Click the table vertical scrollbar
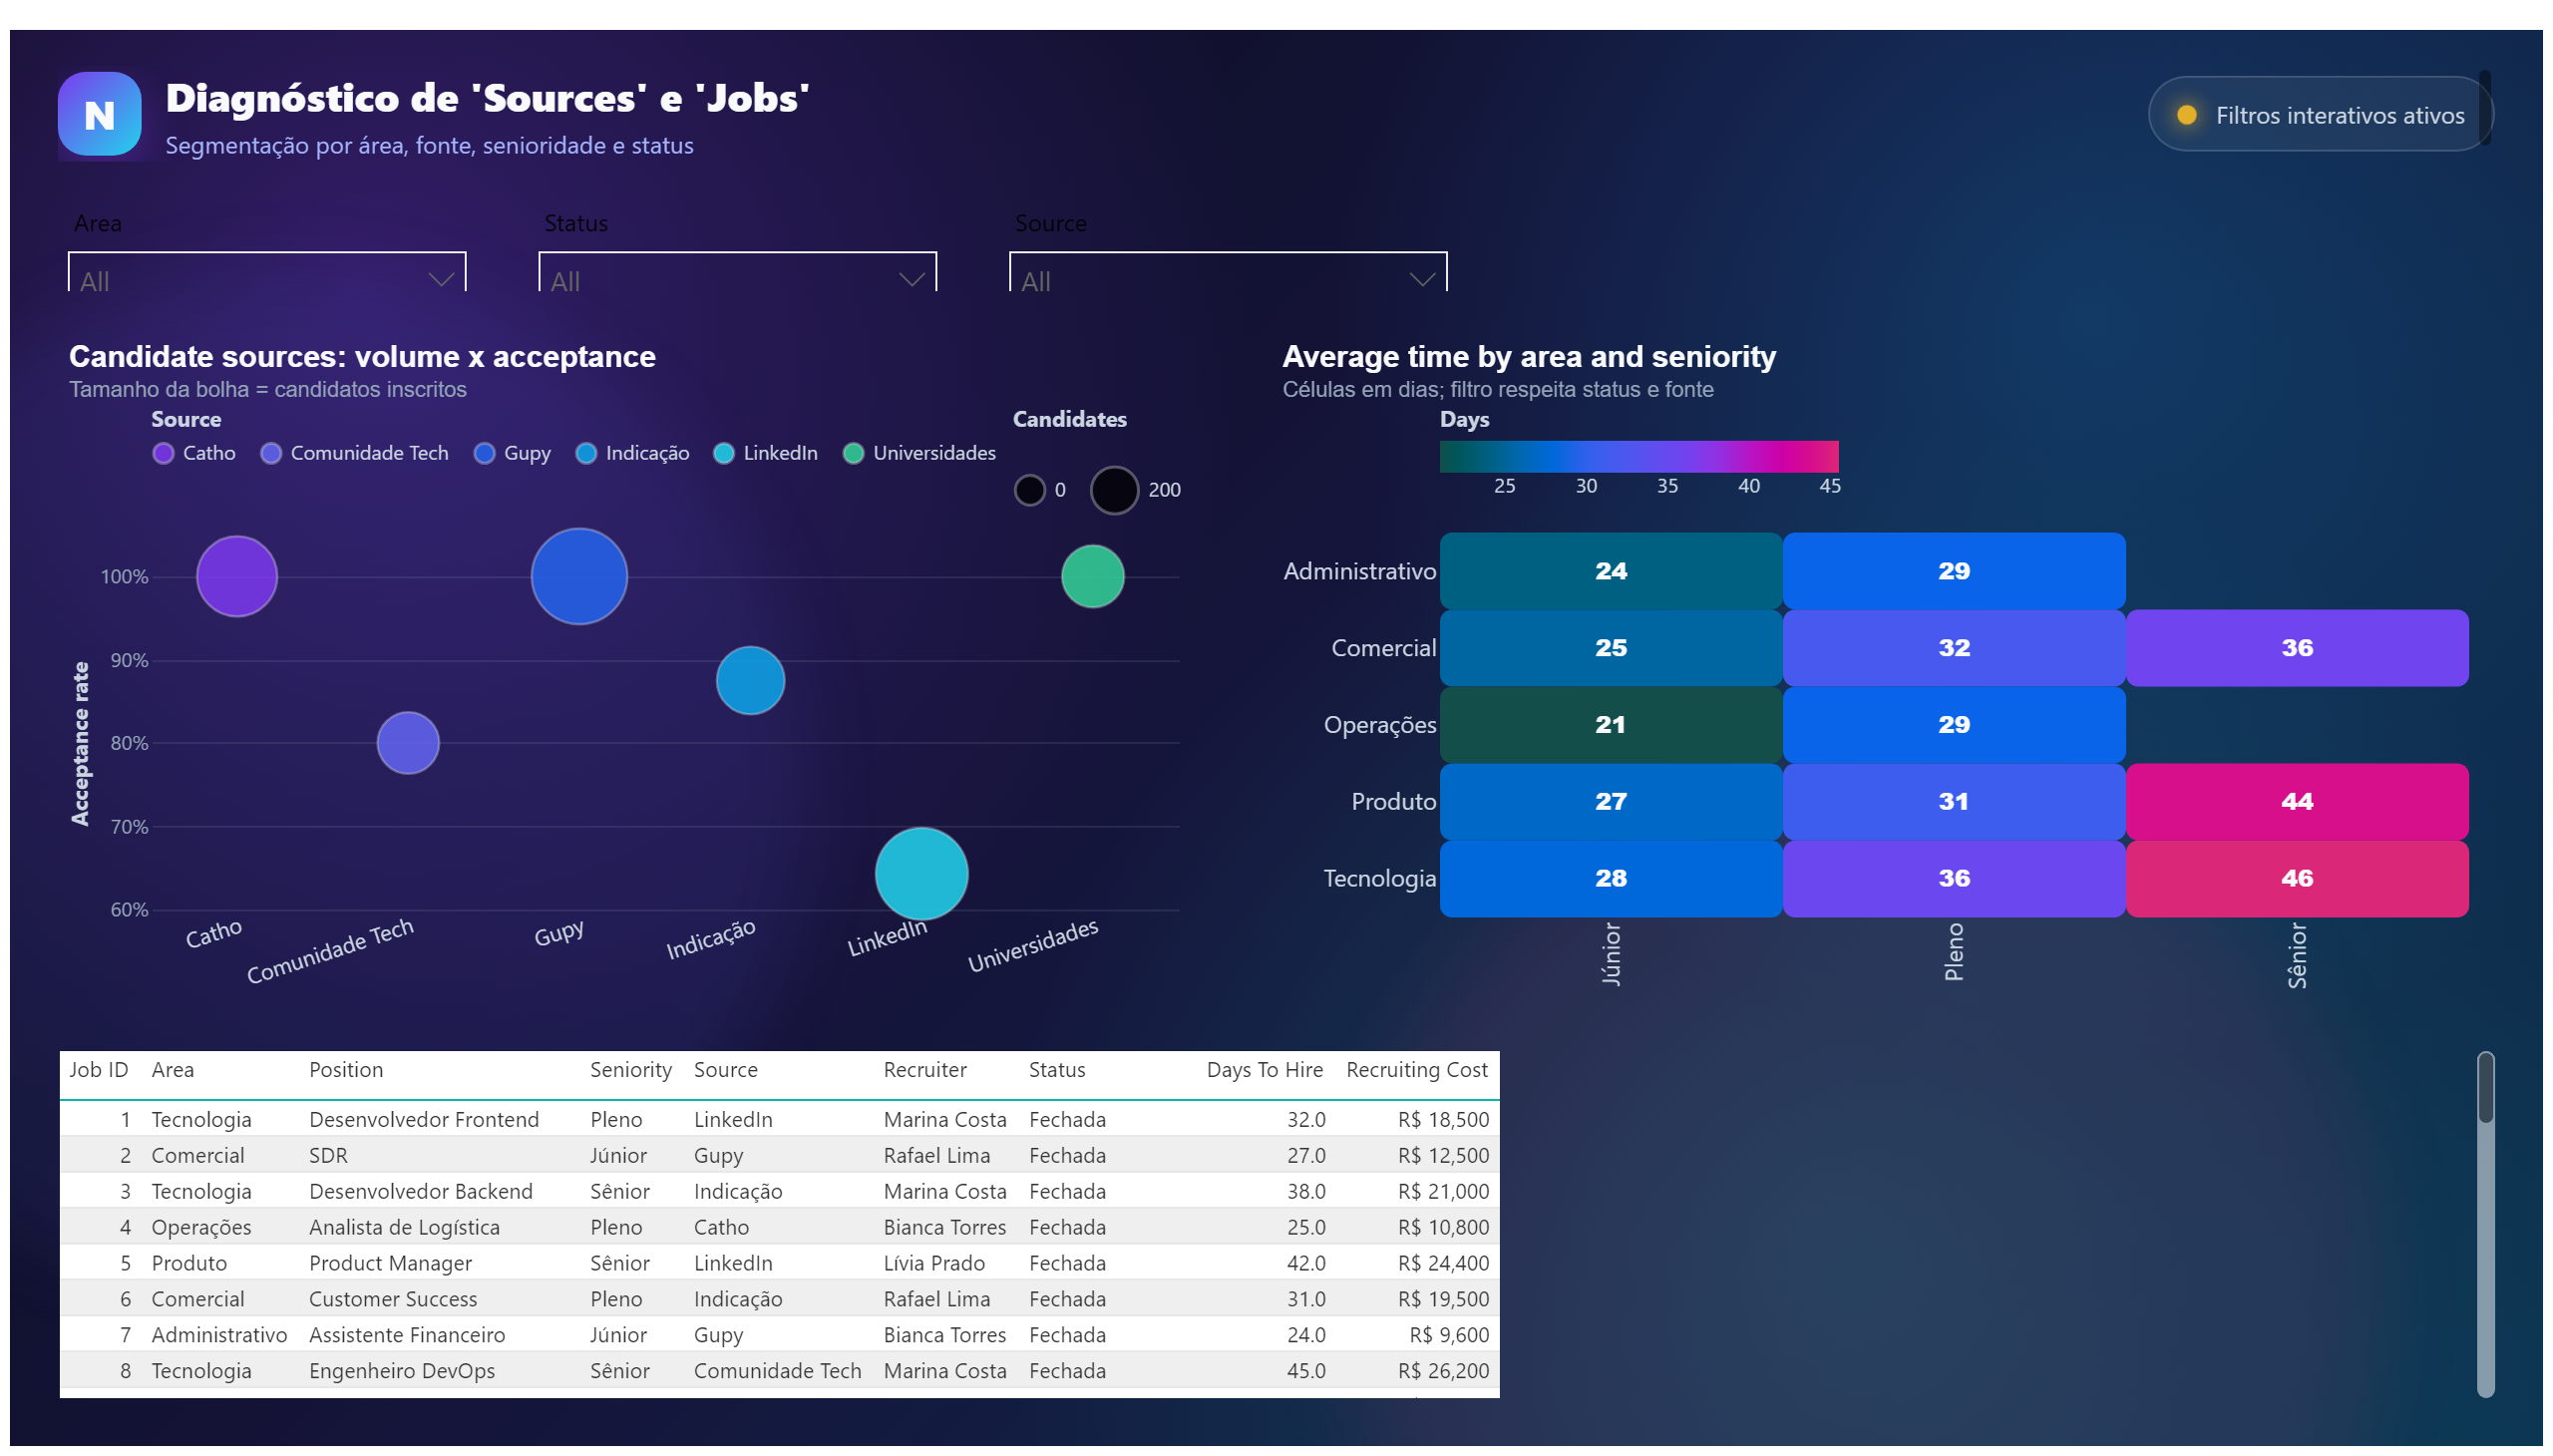The width and height of the screenshot is (2553, 1456). coord(2487,1225)
